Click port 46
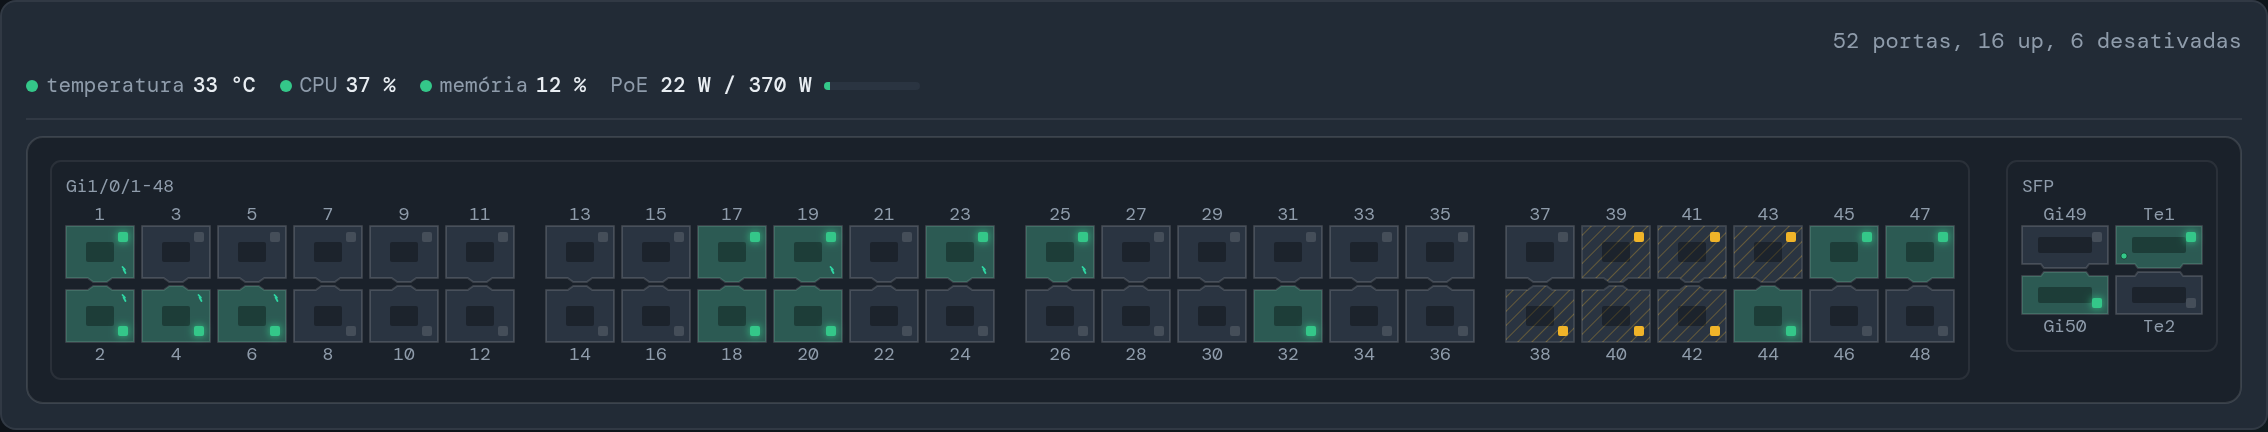Image resolution: width=2268 pixels, height=432 pixels. [1844, 316]
